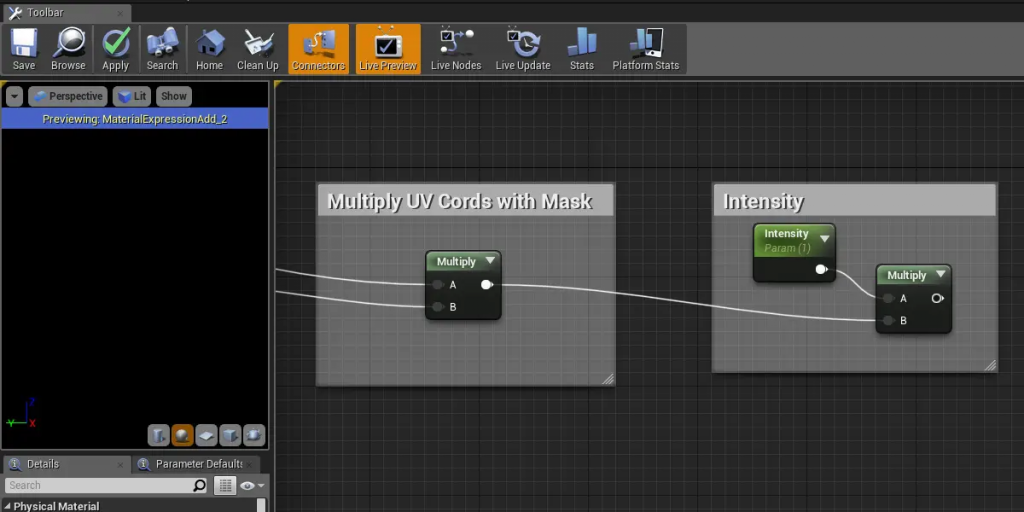This screenshot has height=512, width=1024.
Task: Preview material on the cube primitive
Action: (x=230, y=435)
